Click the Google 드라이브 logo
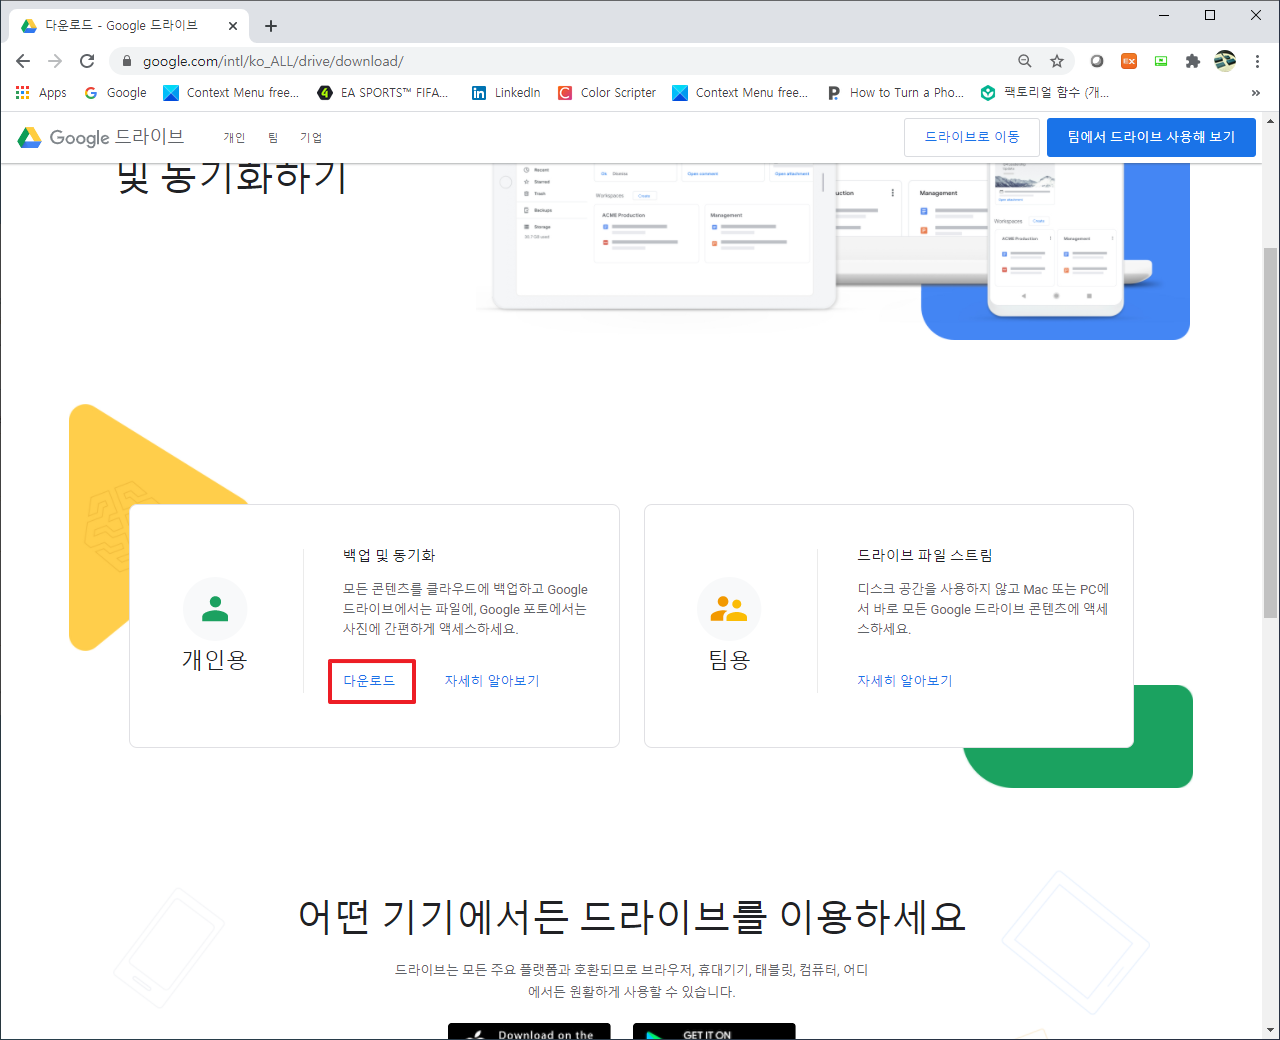The image size is (1280, 1040). [x=101, y=137]
